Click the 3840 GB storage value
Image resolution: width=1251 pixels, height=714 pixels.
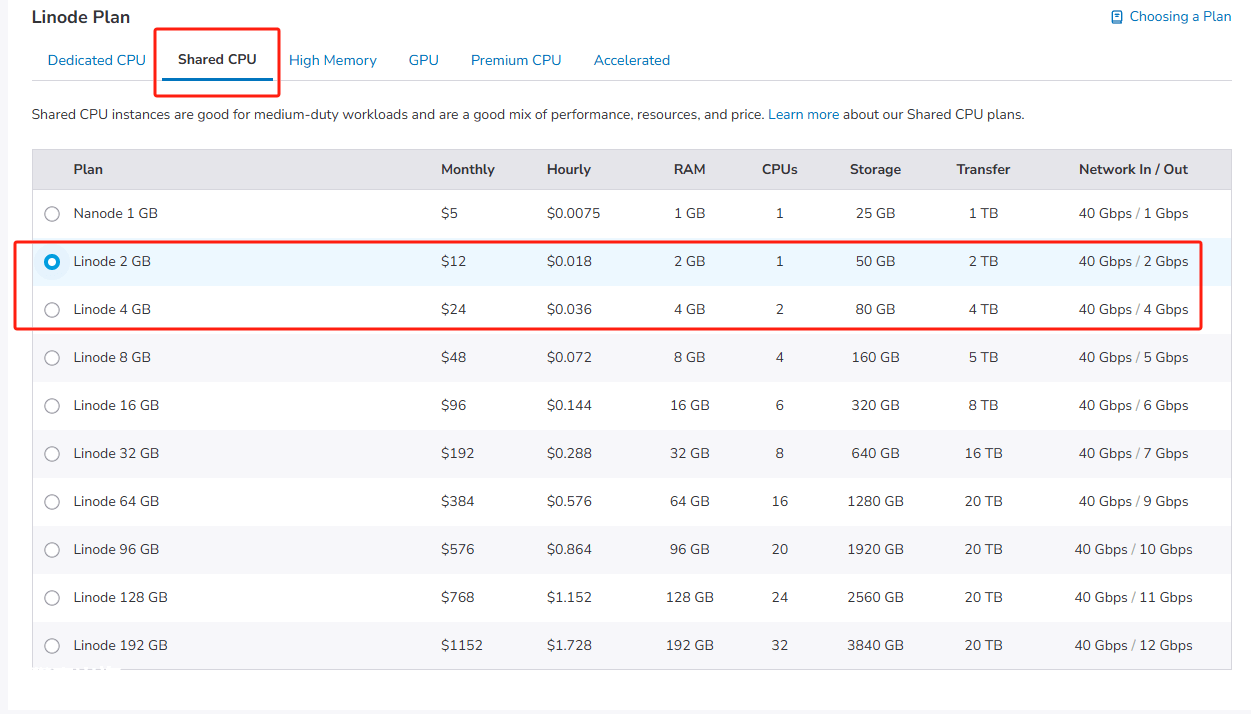875,645
